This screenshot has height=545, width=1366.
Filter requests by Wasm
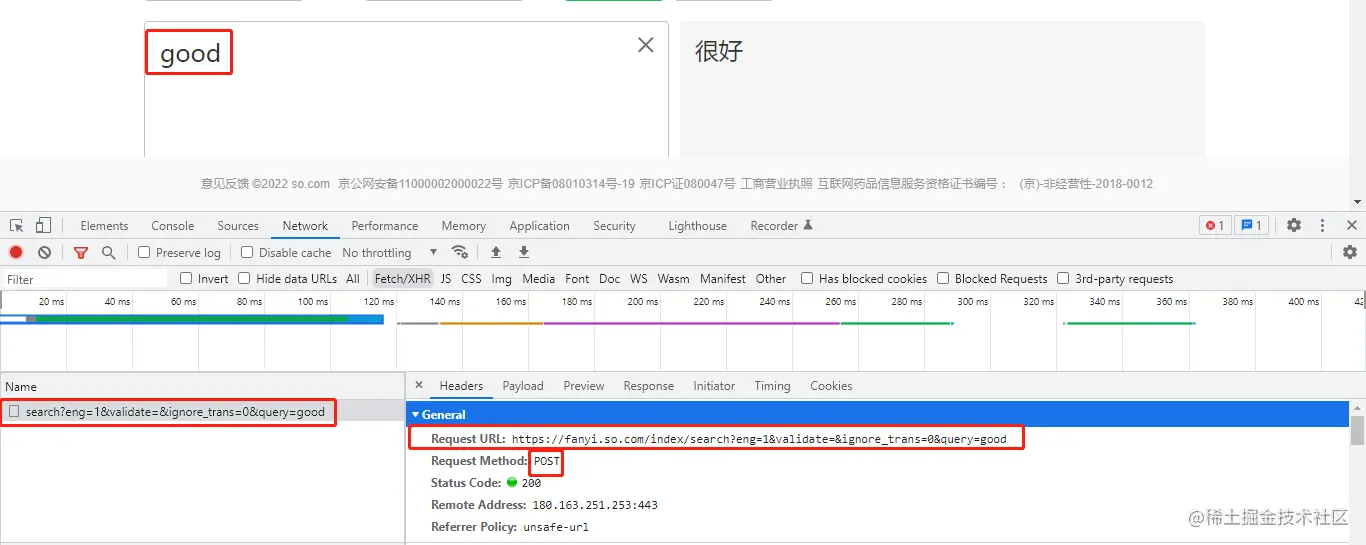click(x=673, y=279)
